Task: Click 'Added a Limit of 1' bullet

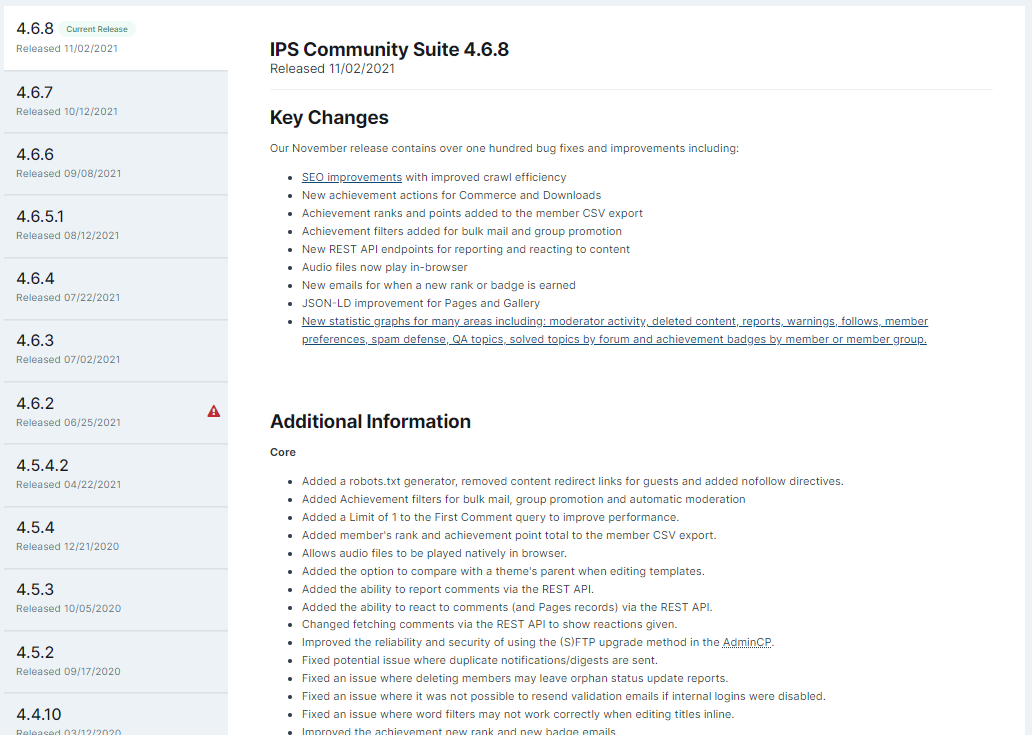Action: (x=490, y=517)
